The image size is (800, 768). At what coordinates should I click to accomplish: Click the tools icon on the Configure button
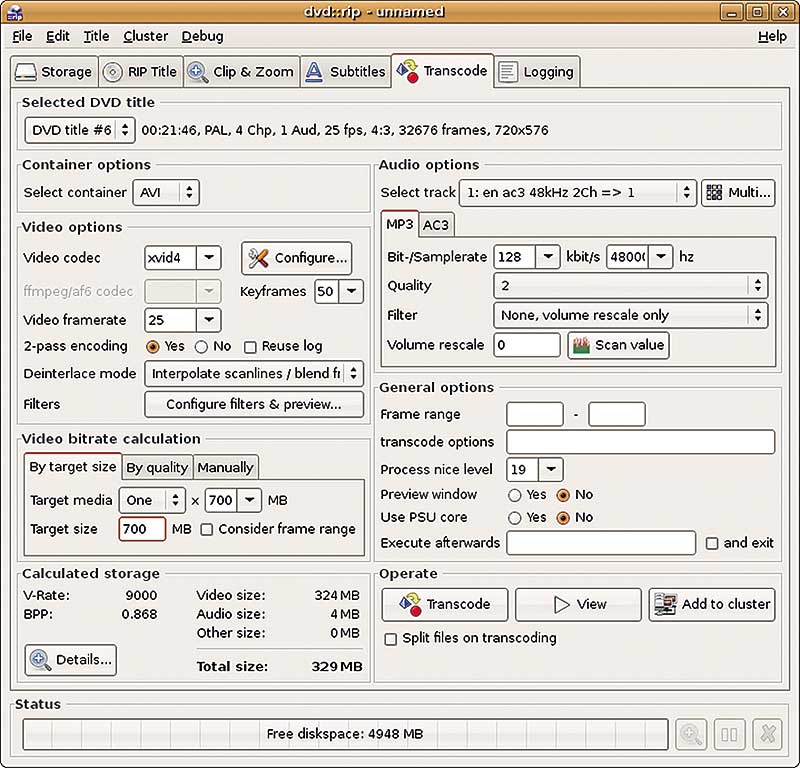pos(258,258)
